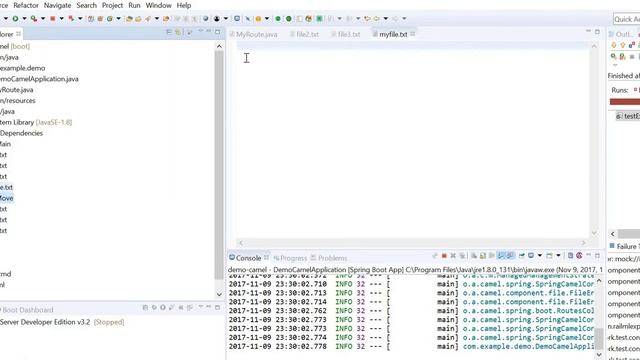The height and width of the screenshot is (360, 640).
Task: Open the Refactor menu
Action: [26, 5]
